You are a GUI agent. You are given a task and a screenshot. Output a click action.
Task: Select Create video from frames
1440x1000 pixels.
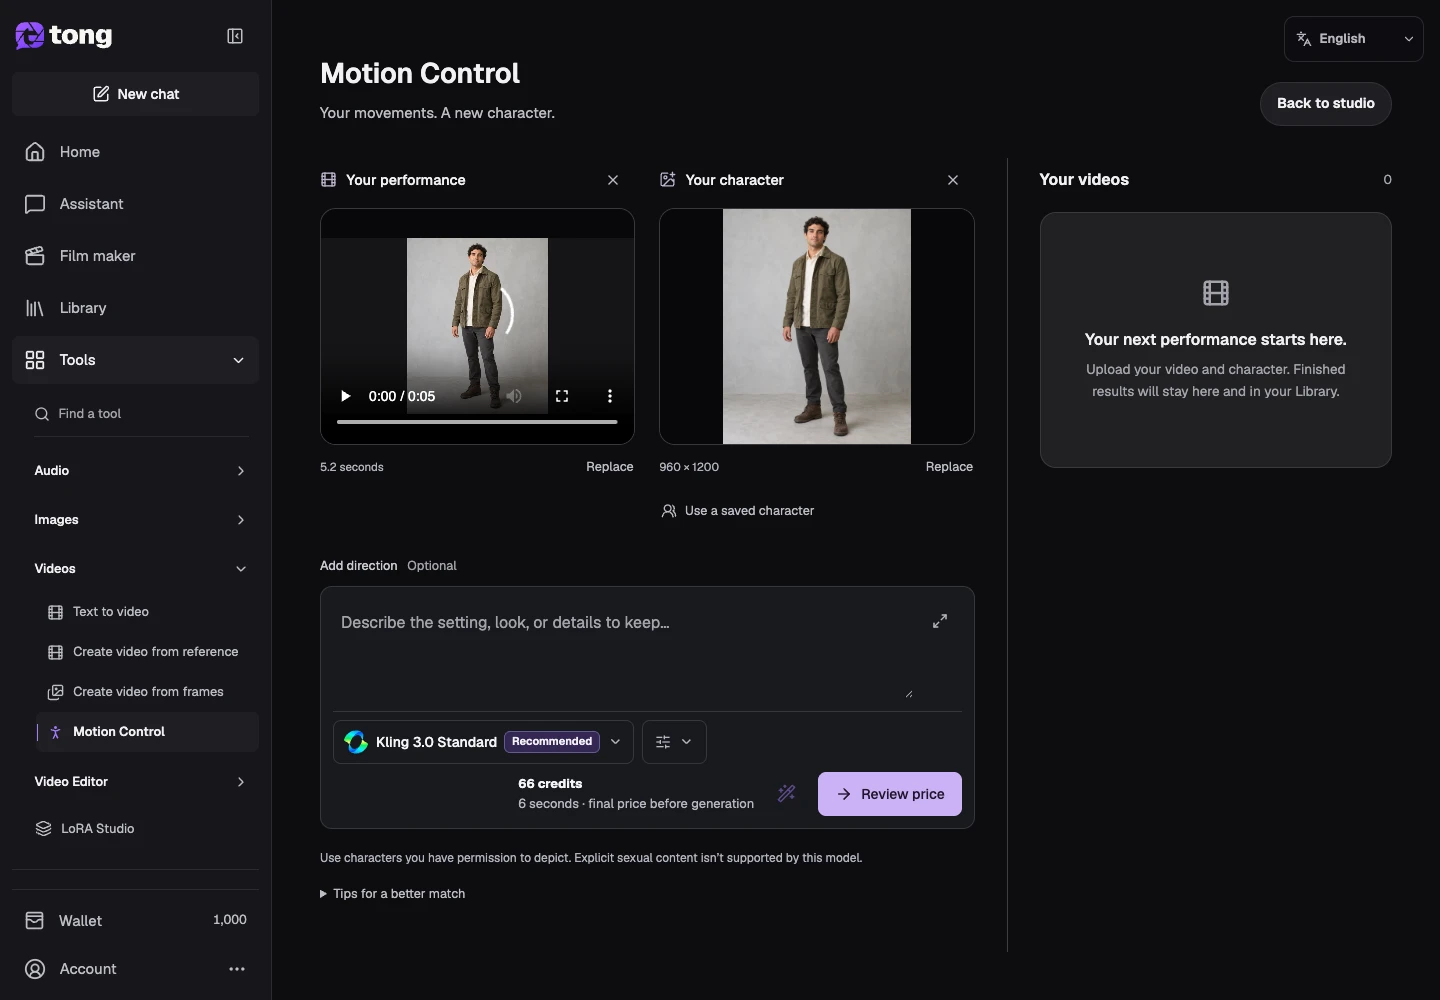148,692
